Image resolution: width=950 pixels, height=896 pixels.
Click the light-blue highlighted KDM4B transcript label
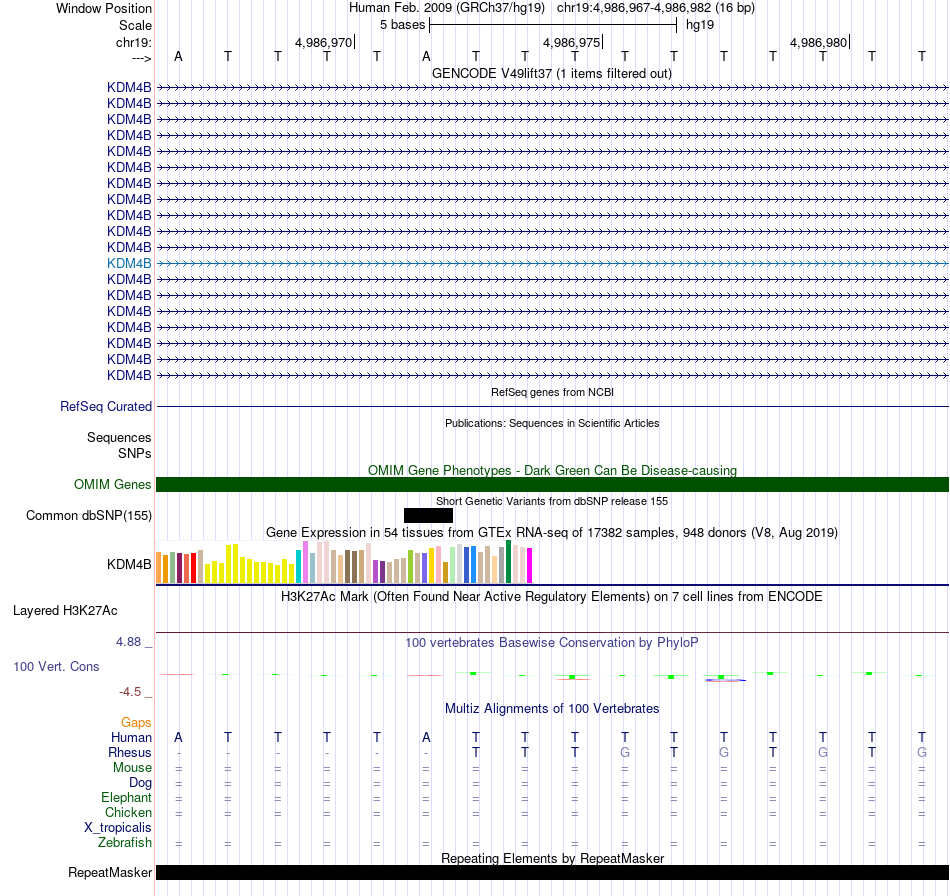click(x=129, y=264)
